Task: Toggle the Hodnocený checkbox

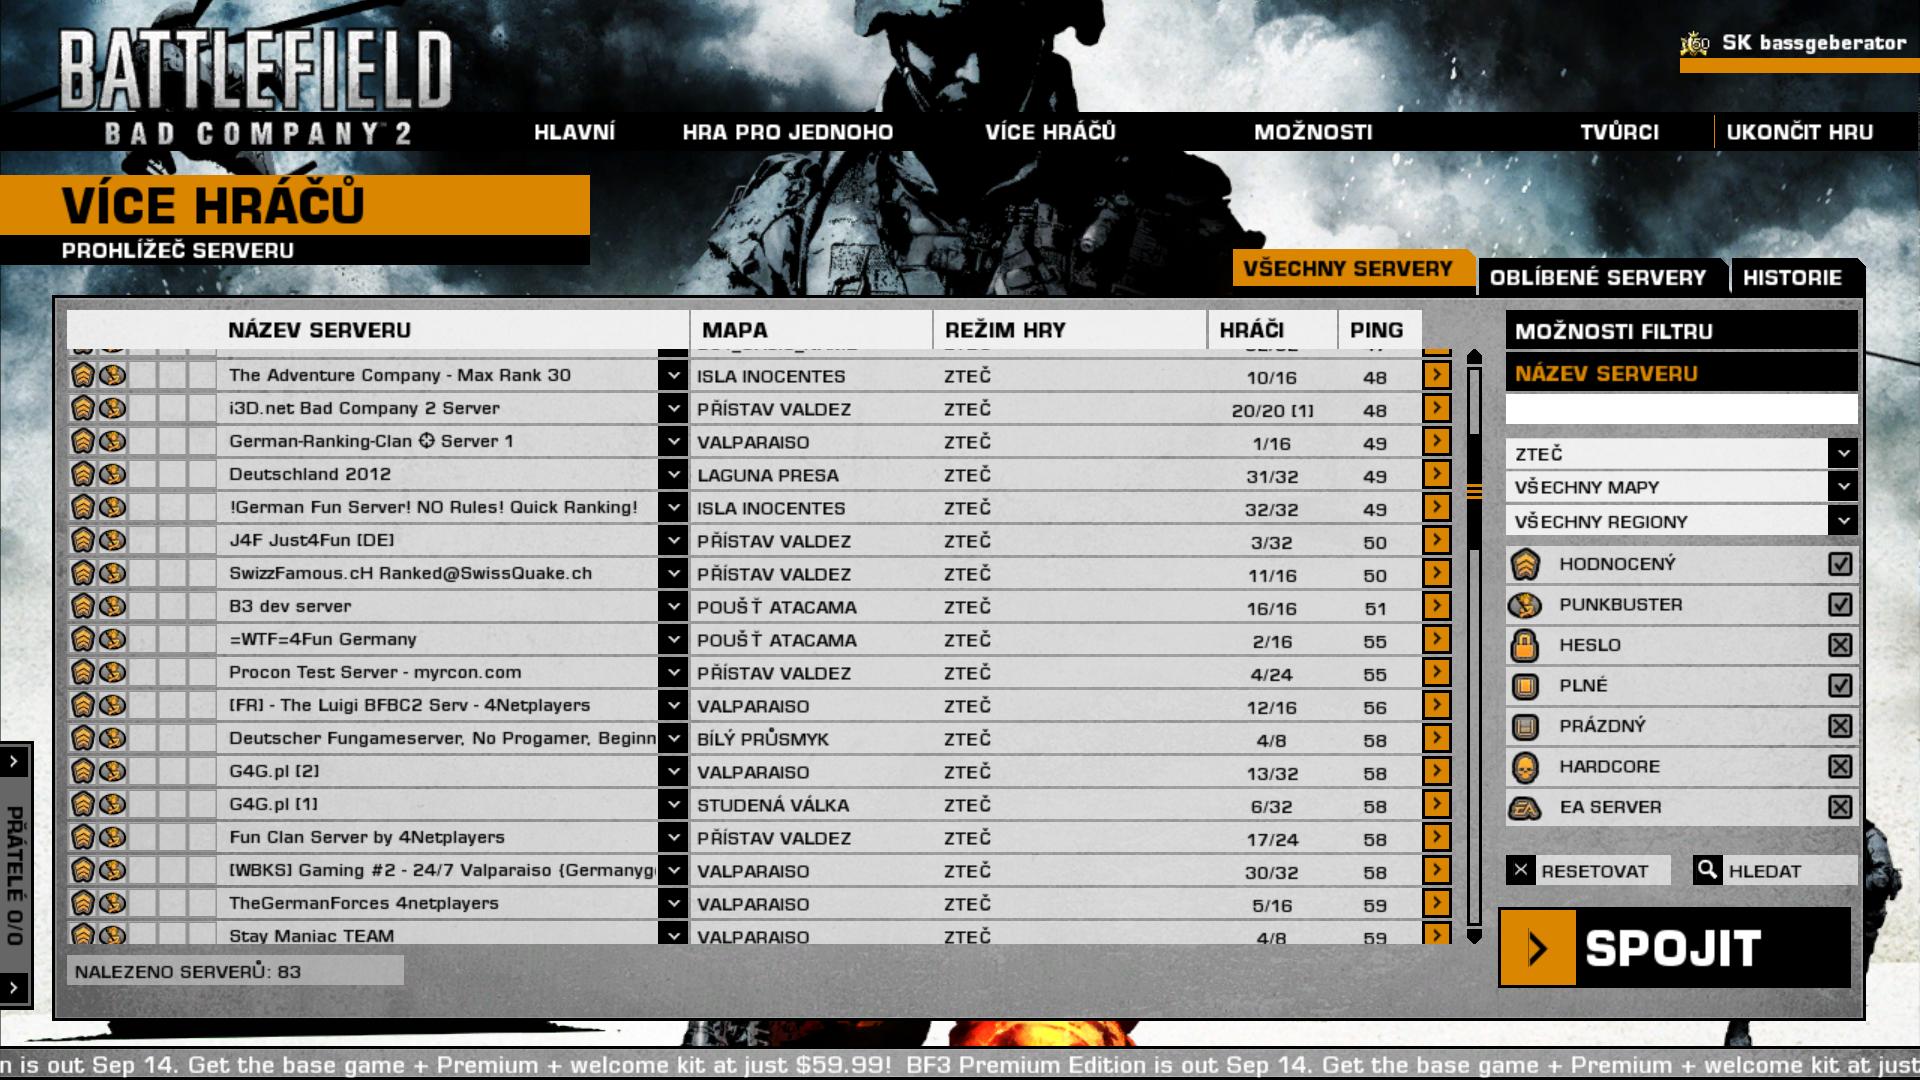Action: (x=1840, y=564)
